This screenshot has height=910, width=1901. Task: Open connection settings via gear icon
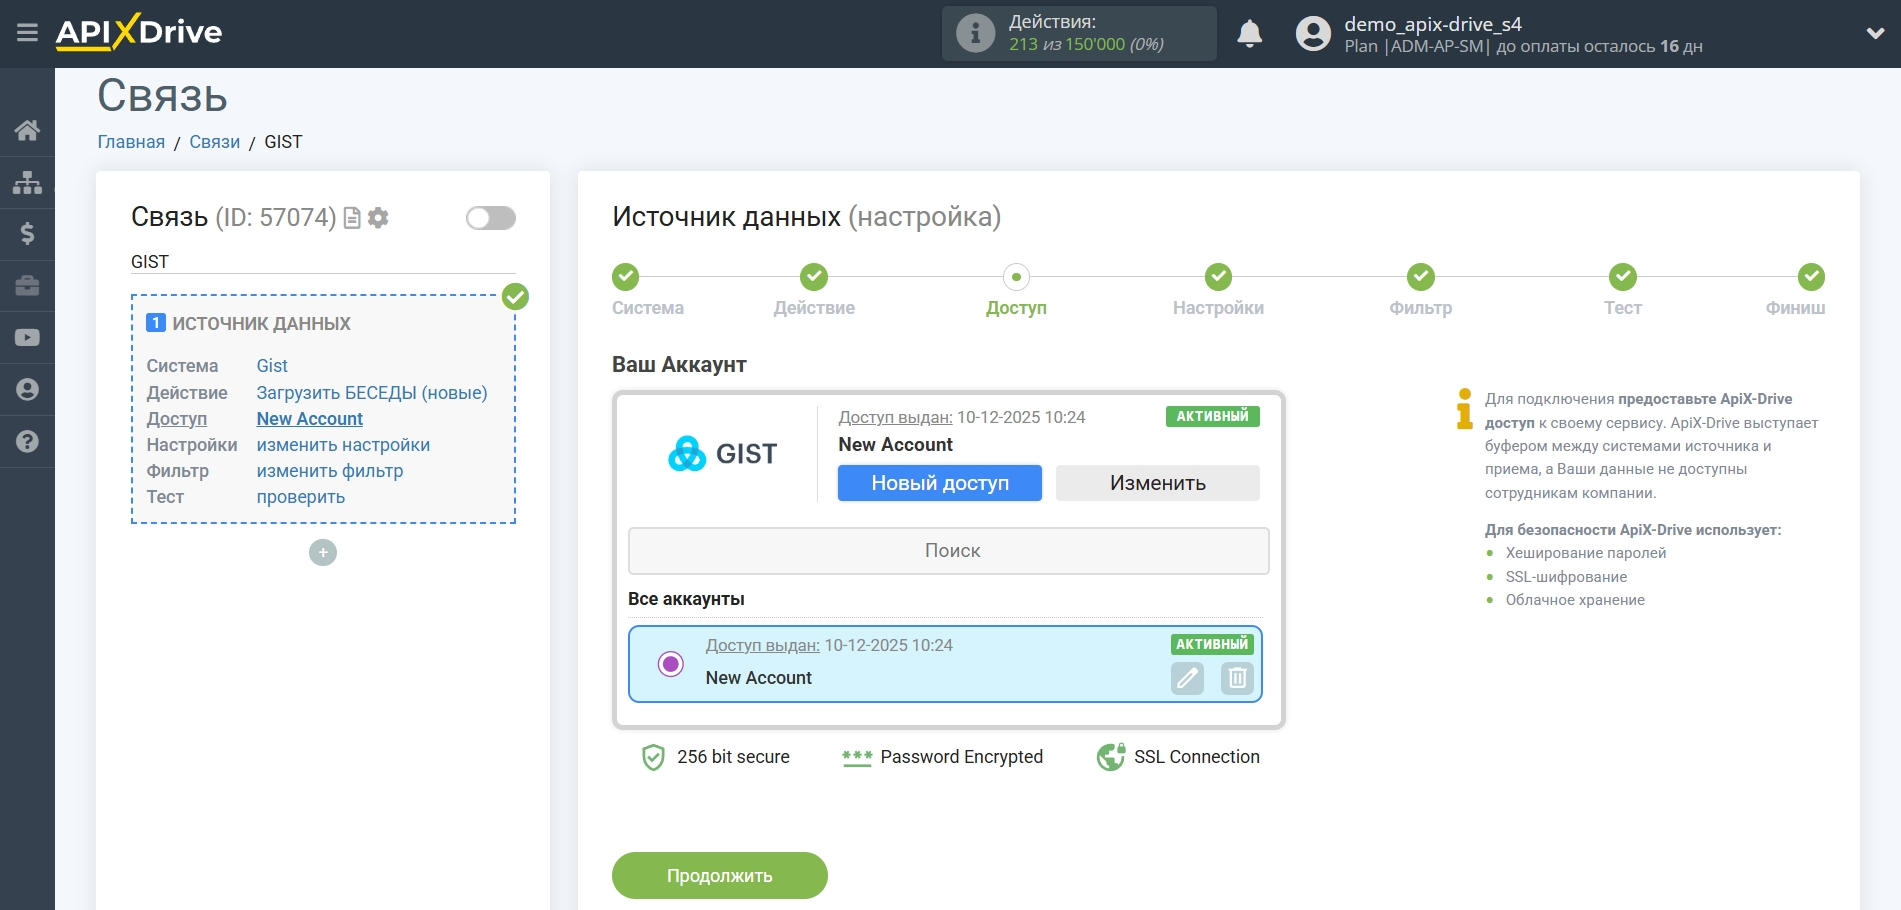coord(377,217)
